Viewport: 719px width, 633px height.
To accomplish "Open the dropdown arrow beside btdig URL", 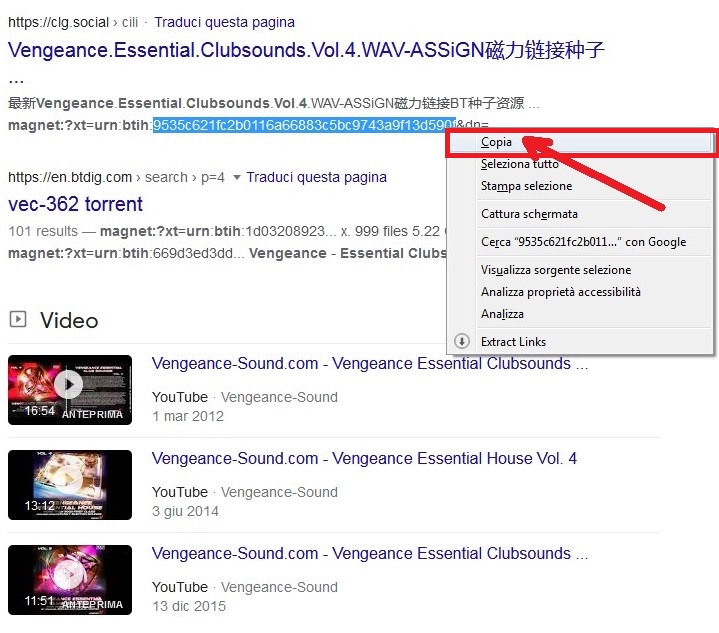I will point(237,178).
